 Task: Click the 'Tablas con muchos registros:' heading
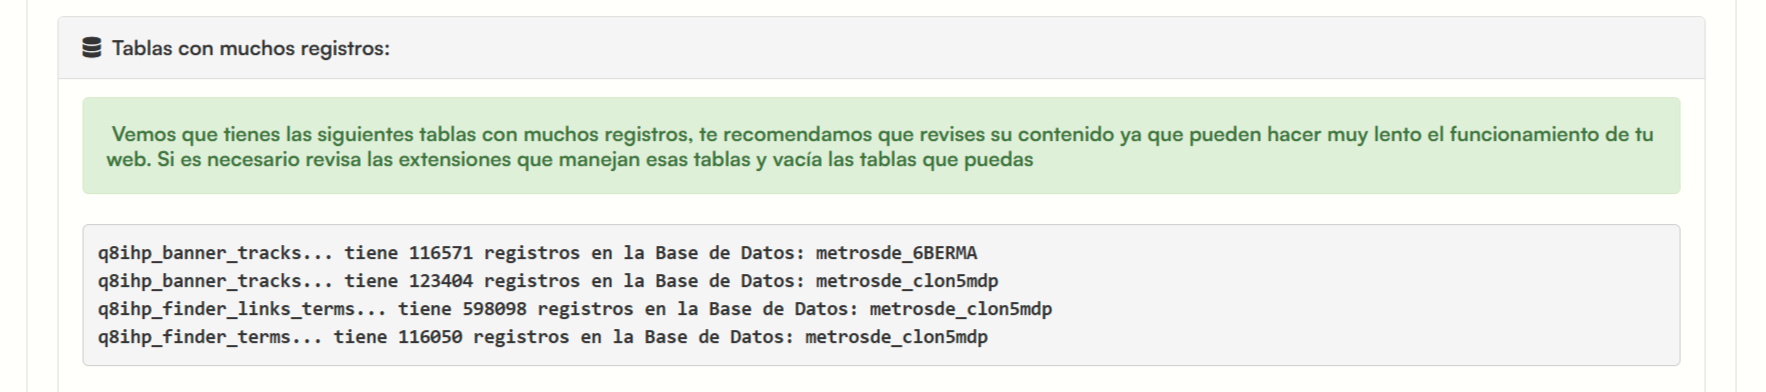pyautogui.click(x=250, y=48)
